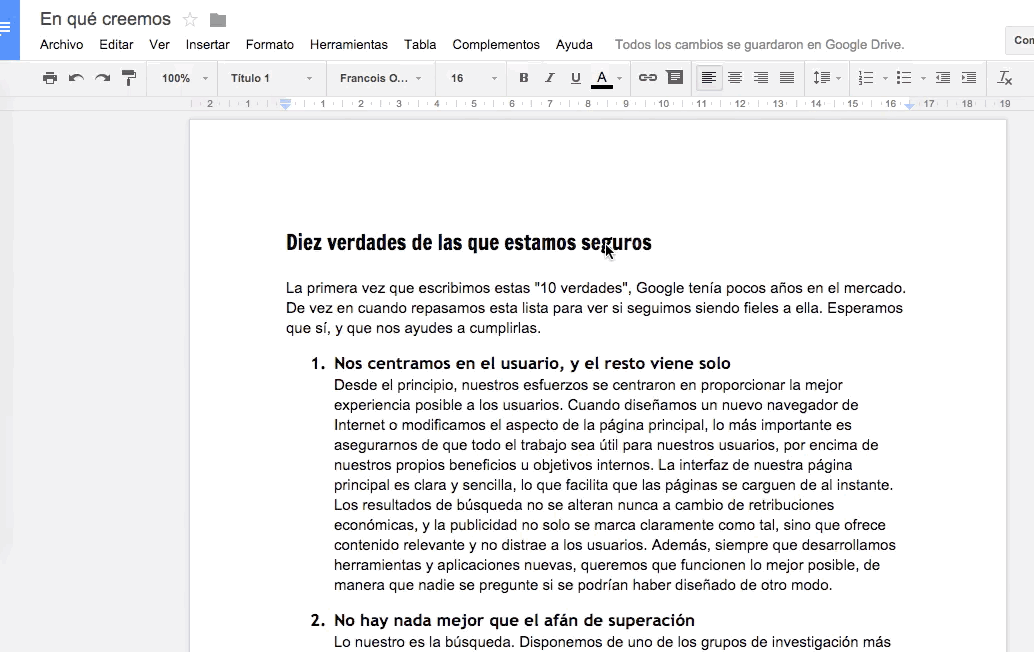This screenshot has height=652, width=1034.
Task: Click the Print icon
Action: click(x=49, y=78)
